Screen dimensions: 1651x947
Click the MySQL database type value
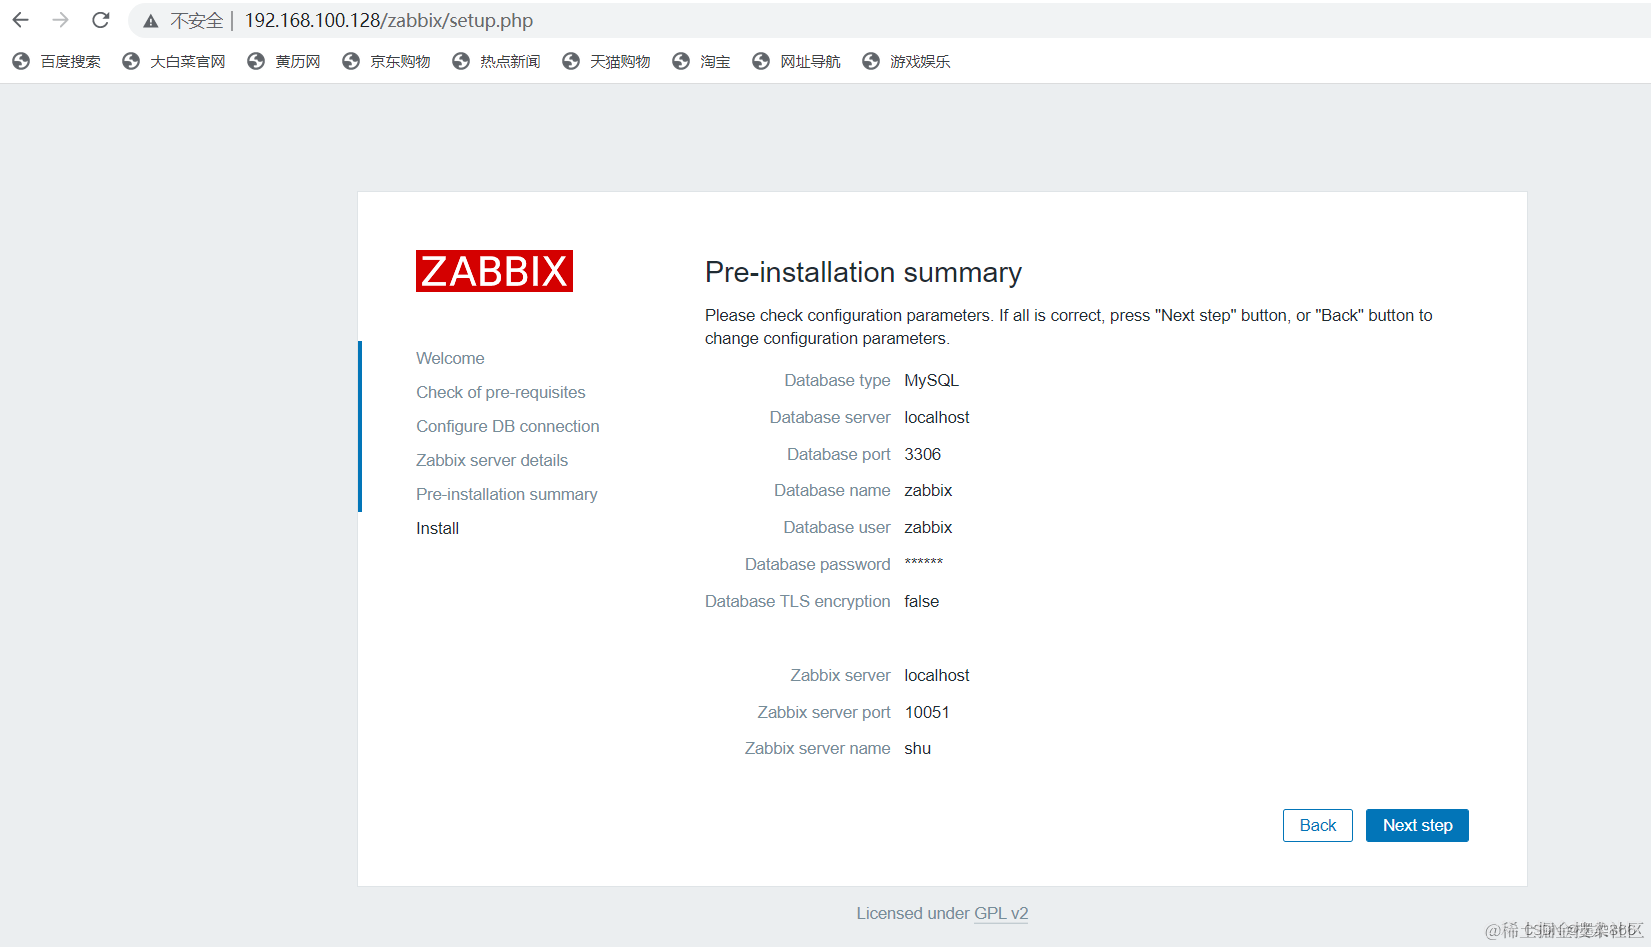932,380
